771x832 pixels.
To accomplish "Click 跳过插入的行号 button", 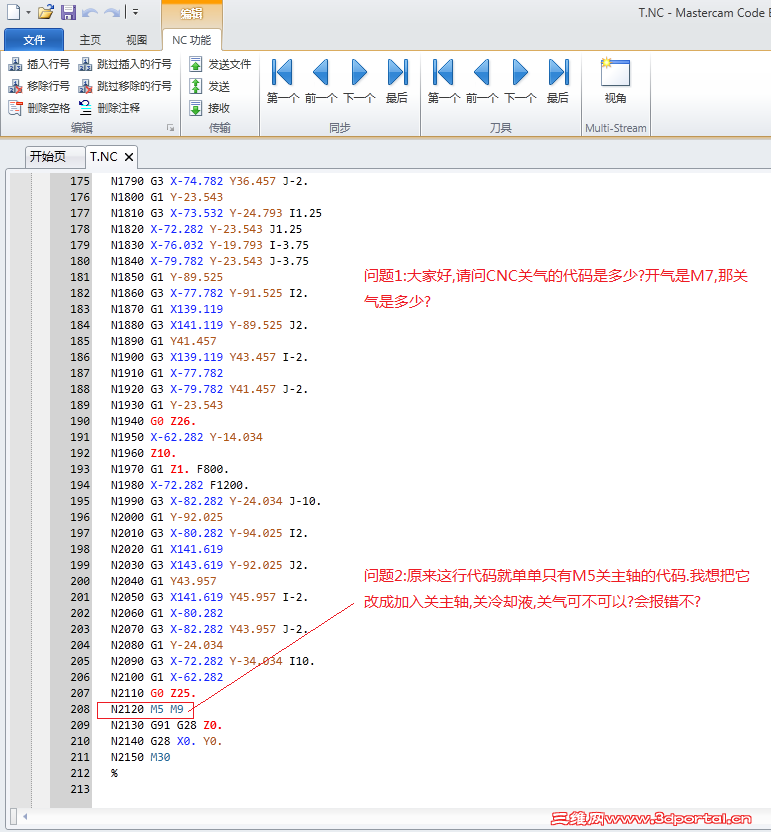I will point(125,64).
